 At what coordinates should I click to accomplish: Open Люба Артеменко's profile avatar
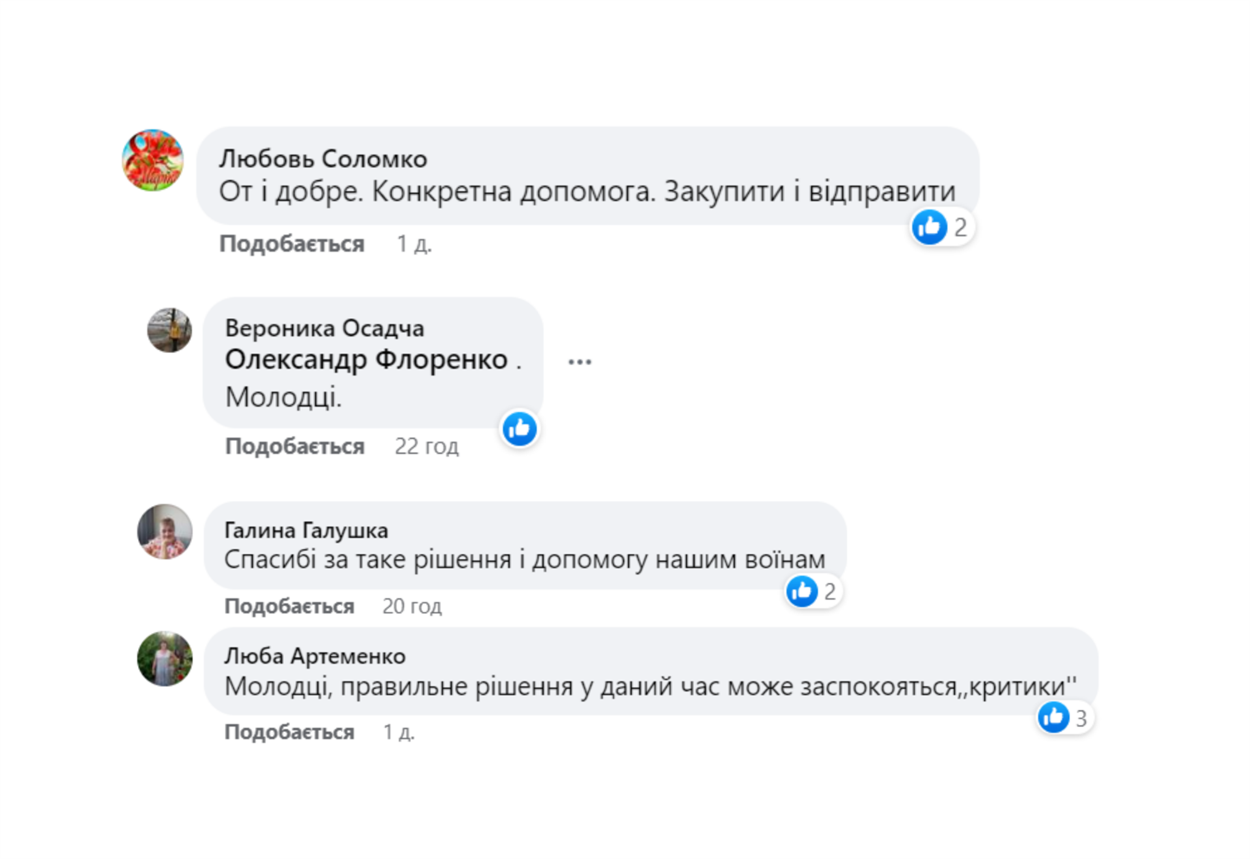click(165, 658)
